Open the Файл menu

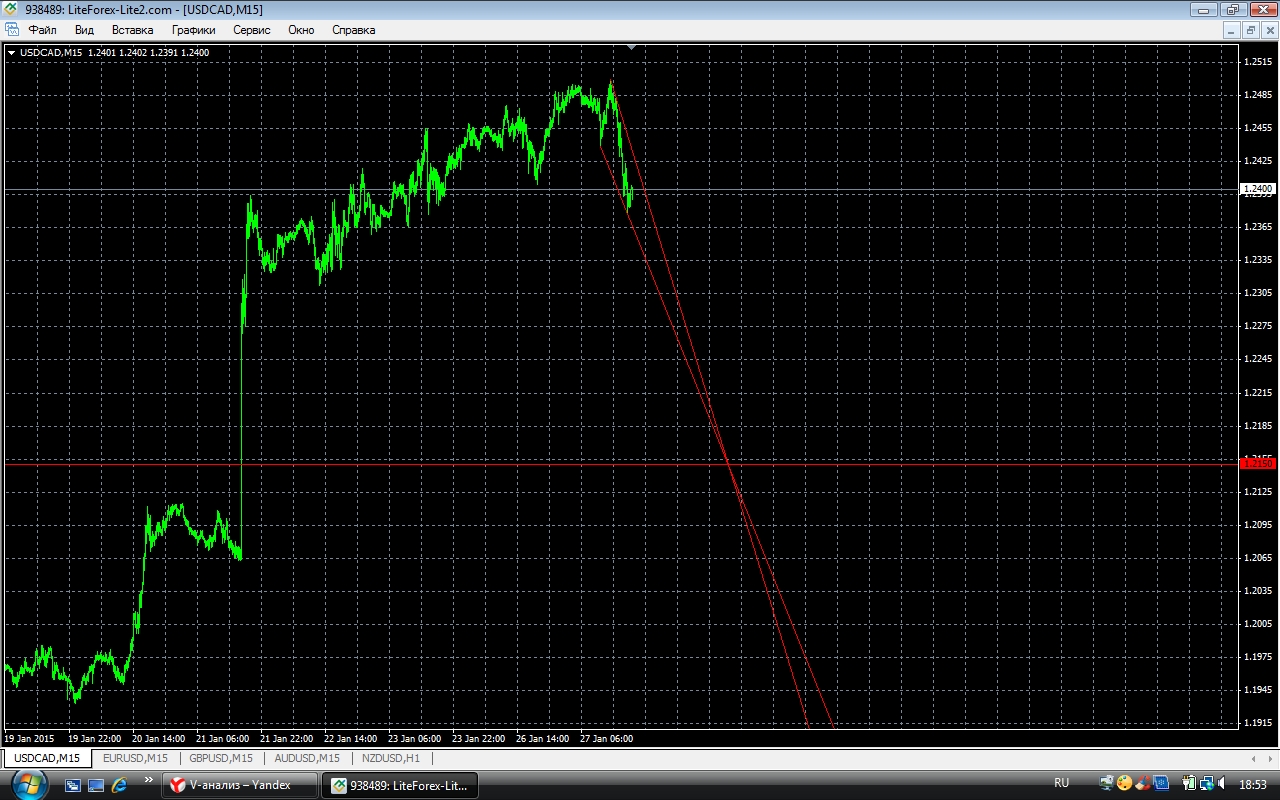42,30
